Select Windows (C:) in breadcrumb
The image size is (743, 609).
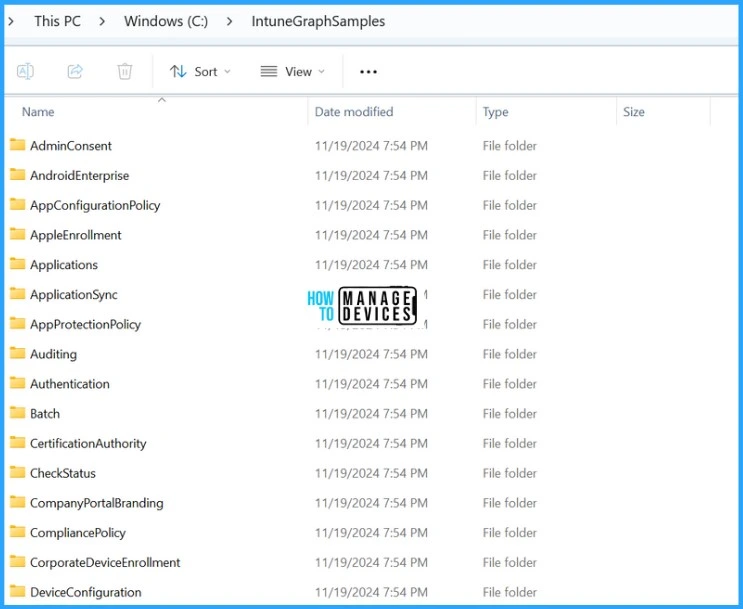[x=166, y=21]
